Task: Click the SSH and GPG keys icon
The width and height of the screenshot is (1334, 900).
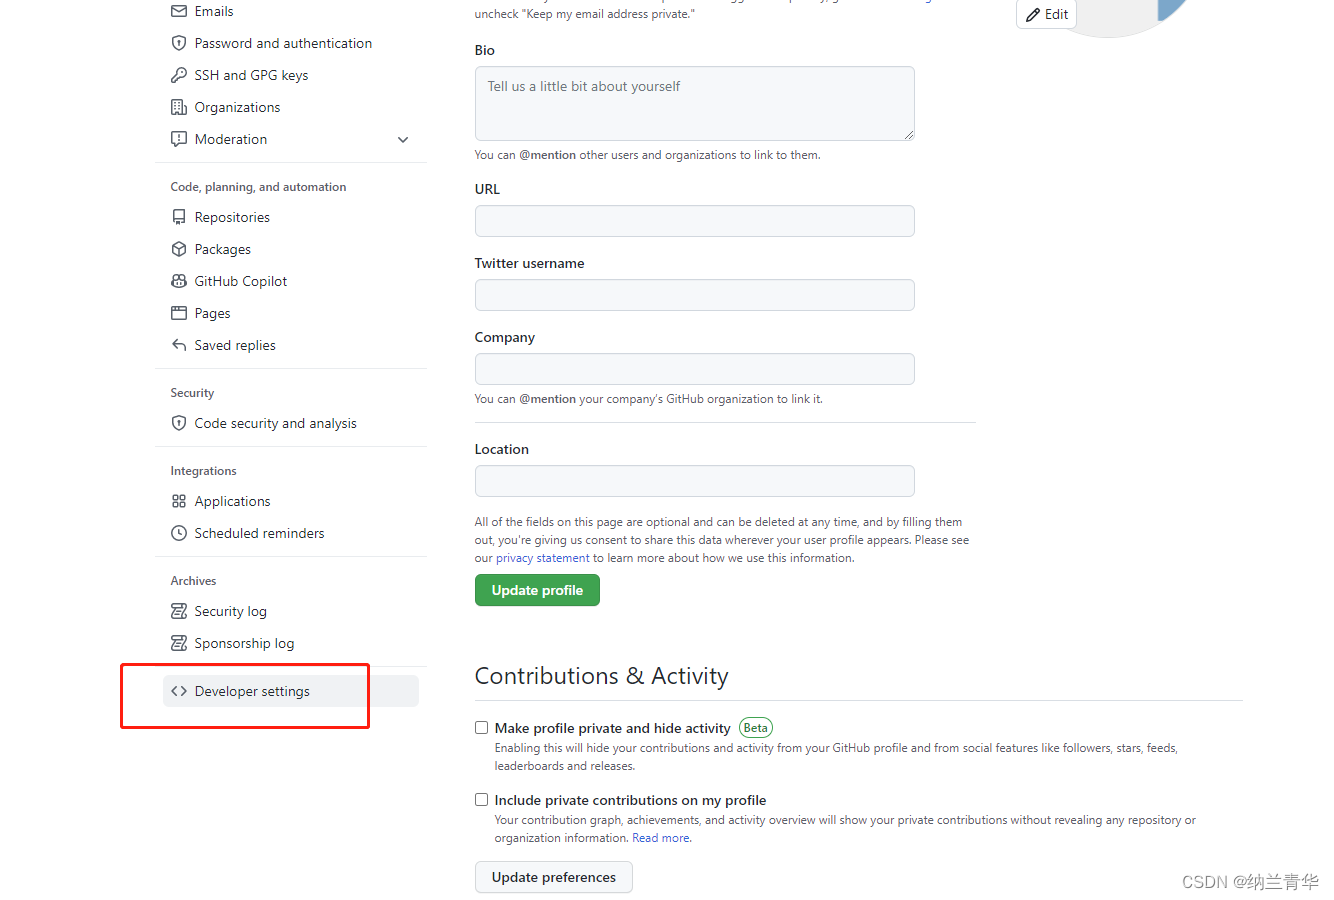Action: (178, 75)
